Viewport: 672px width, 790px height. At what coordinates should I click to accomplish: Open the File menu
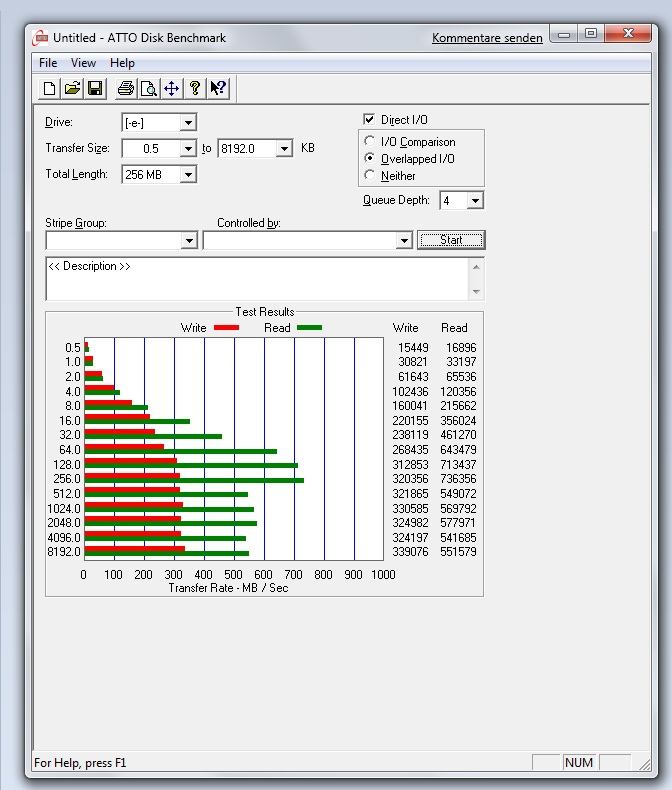coord(48,63)
